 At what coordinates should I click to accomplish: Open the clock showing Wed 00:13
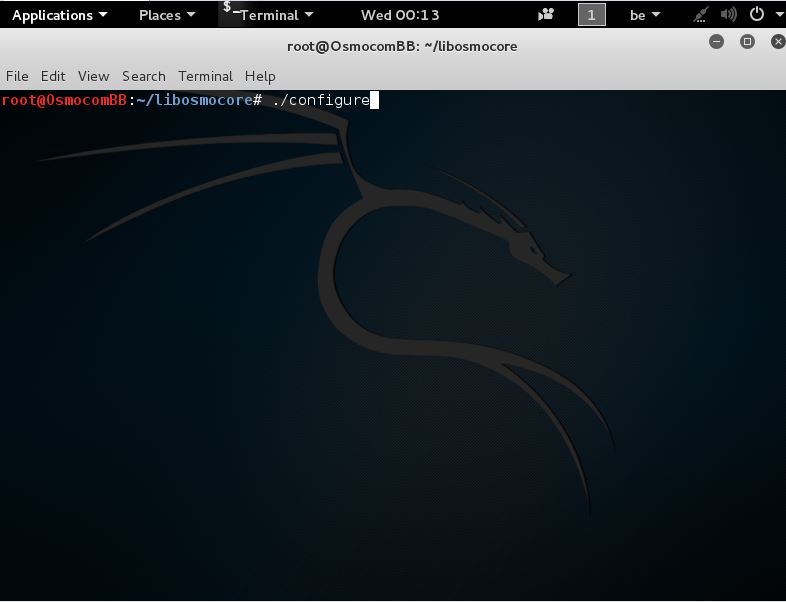tap(400, 15)
